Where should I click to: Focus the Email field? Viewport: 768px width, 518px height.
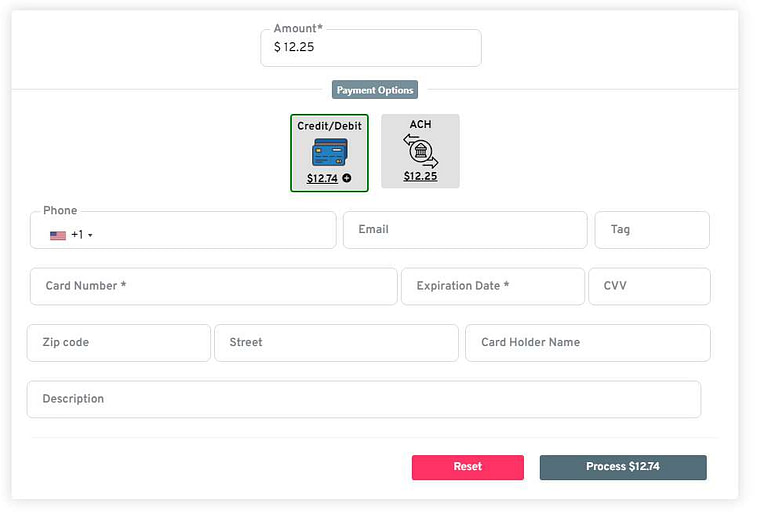(x=465, y=230)
